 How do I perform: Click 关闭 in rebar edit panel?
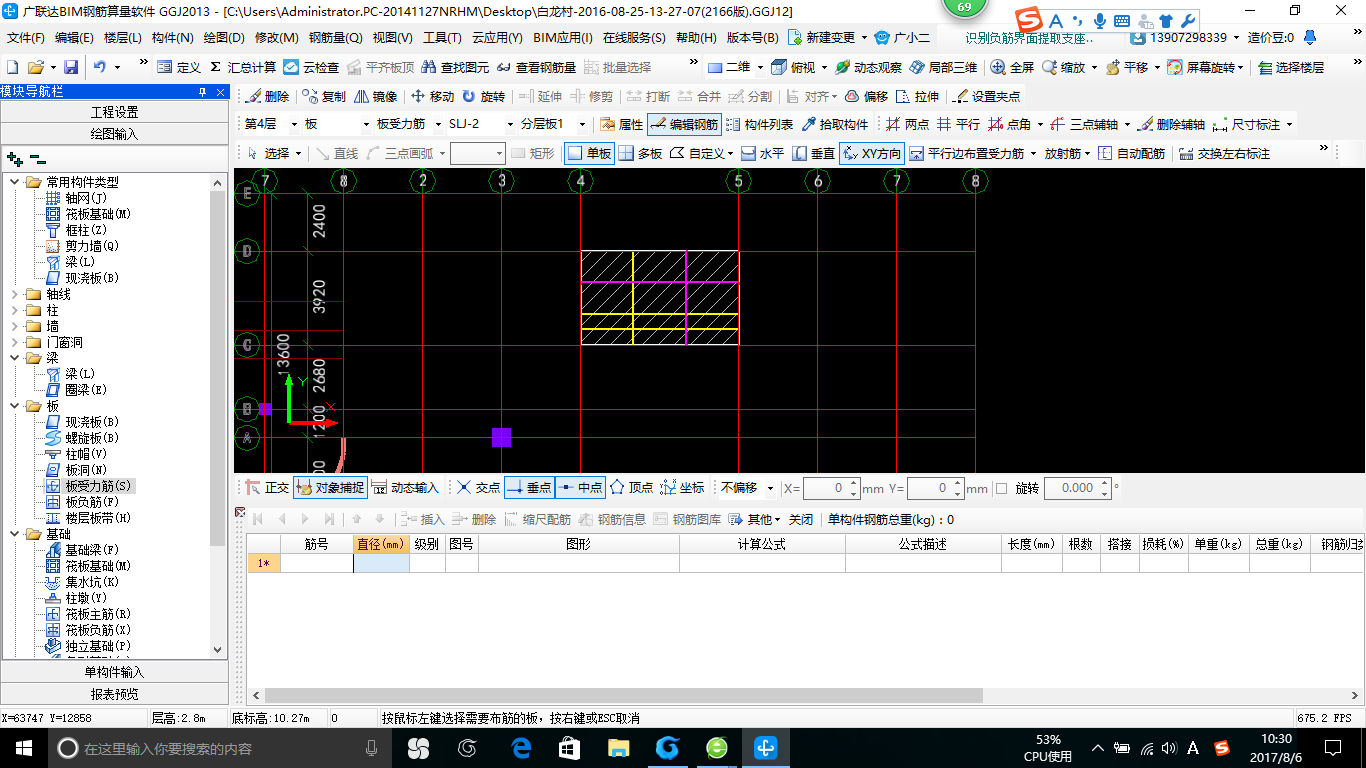click(x=801, y=520)
